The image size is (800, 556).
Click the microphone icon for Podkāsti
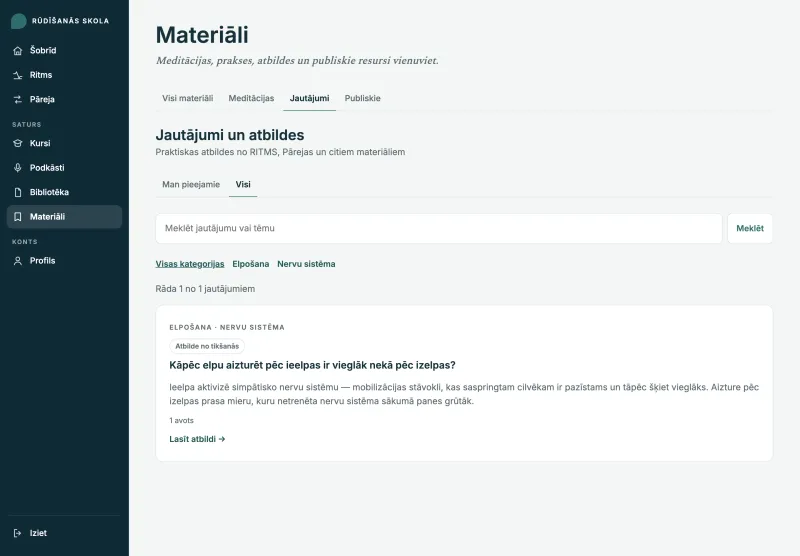[x=18, y=168]
